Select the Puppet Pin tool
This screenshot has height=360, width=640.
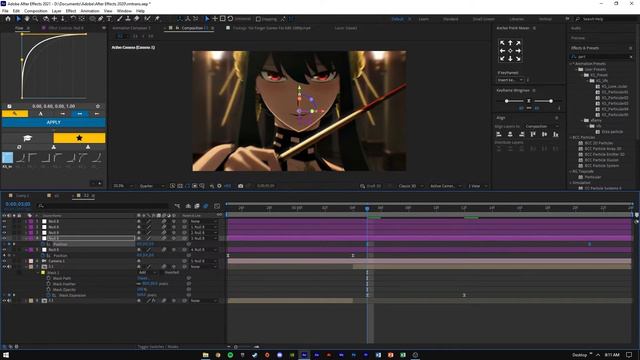click(x=157, y=19)
